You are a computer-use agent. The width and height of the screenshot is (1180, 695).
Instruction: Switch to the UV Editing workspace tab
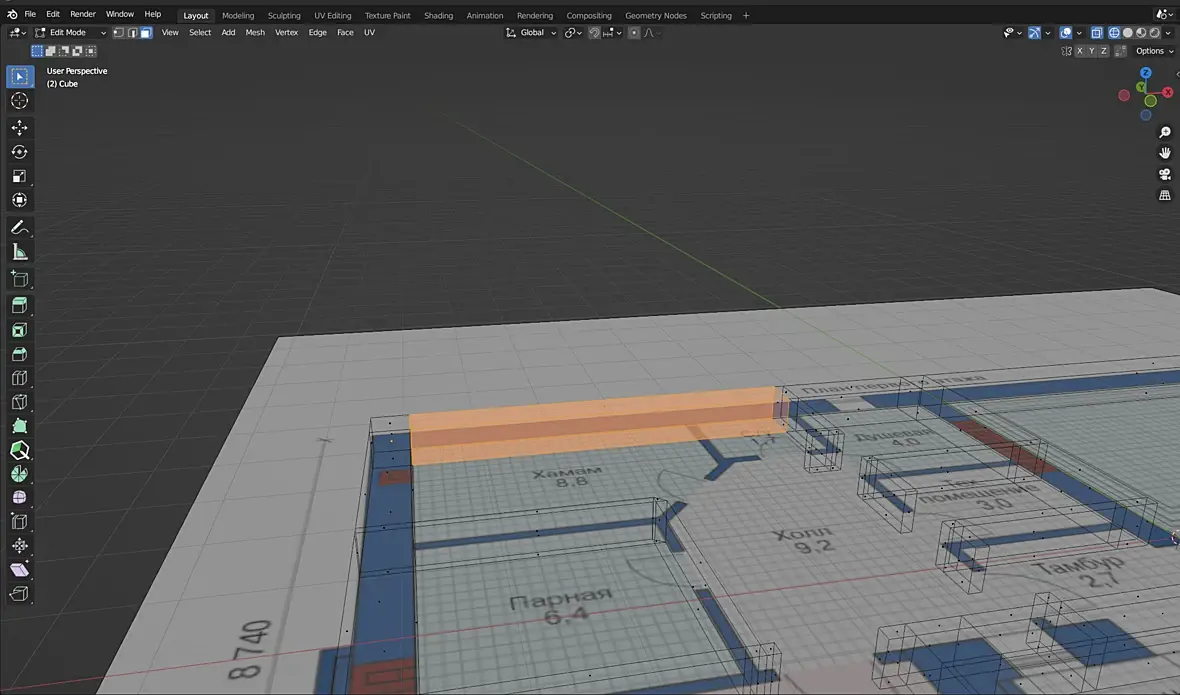point(333,15)
